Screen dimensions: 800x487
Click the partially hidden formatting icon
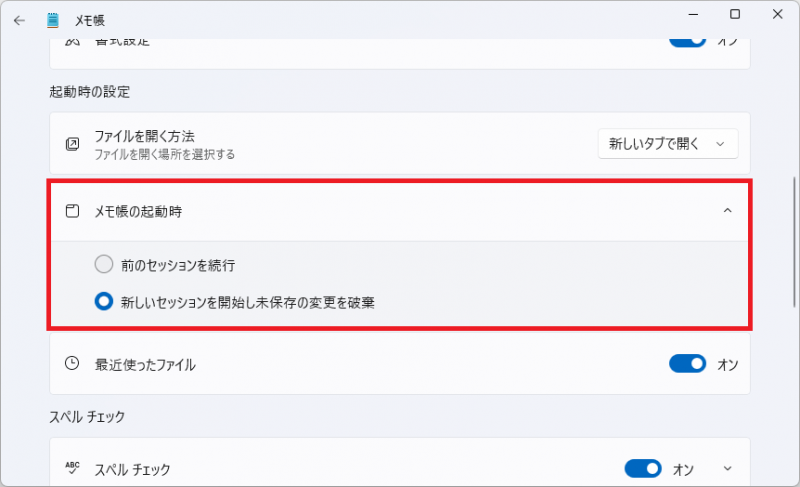(x=72, y=42)
